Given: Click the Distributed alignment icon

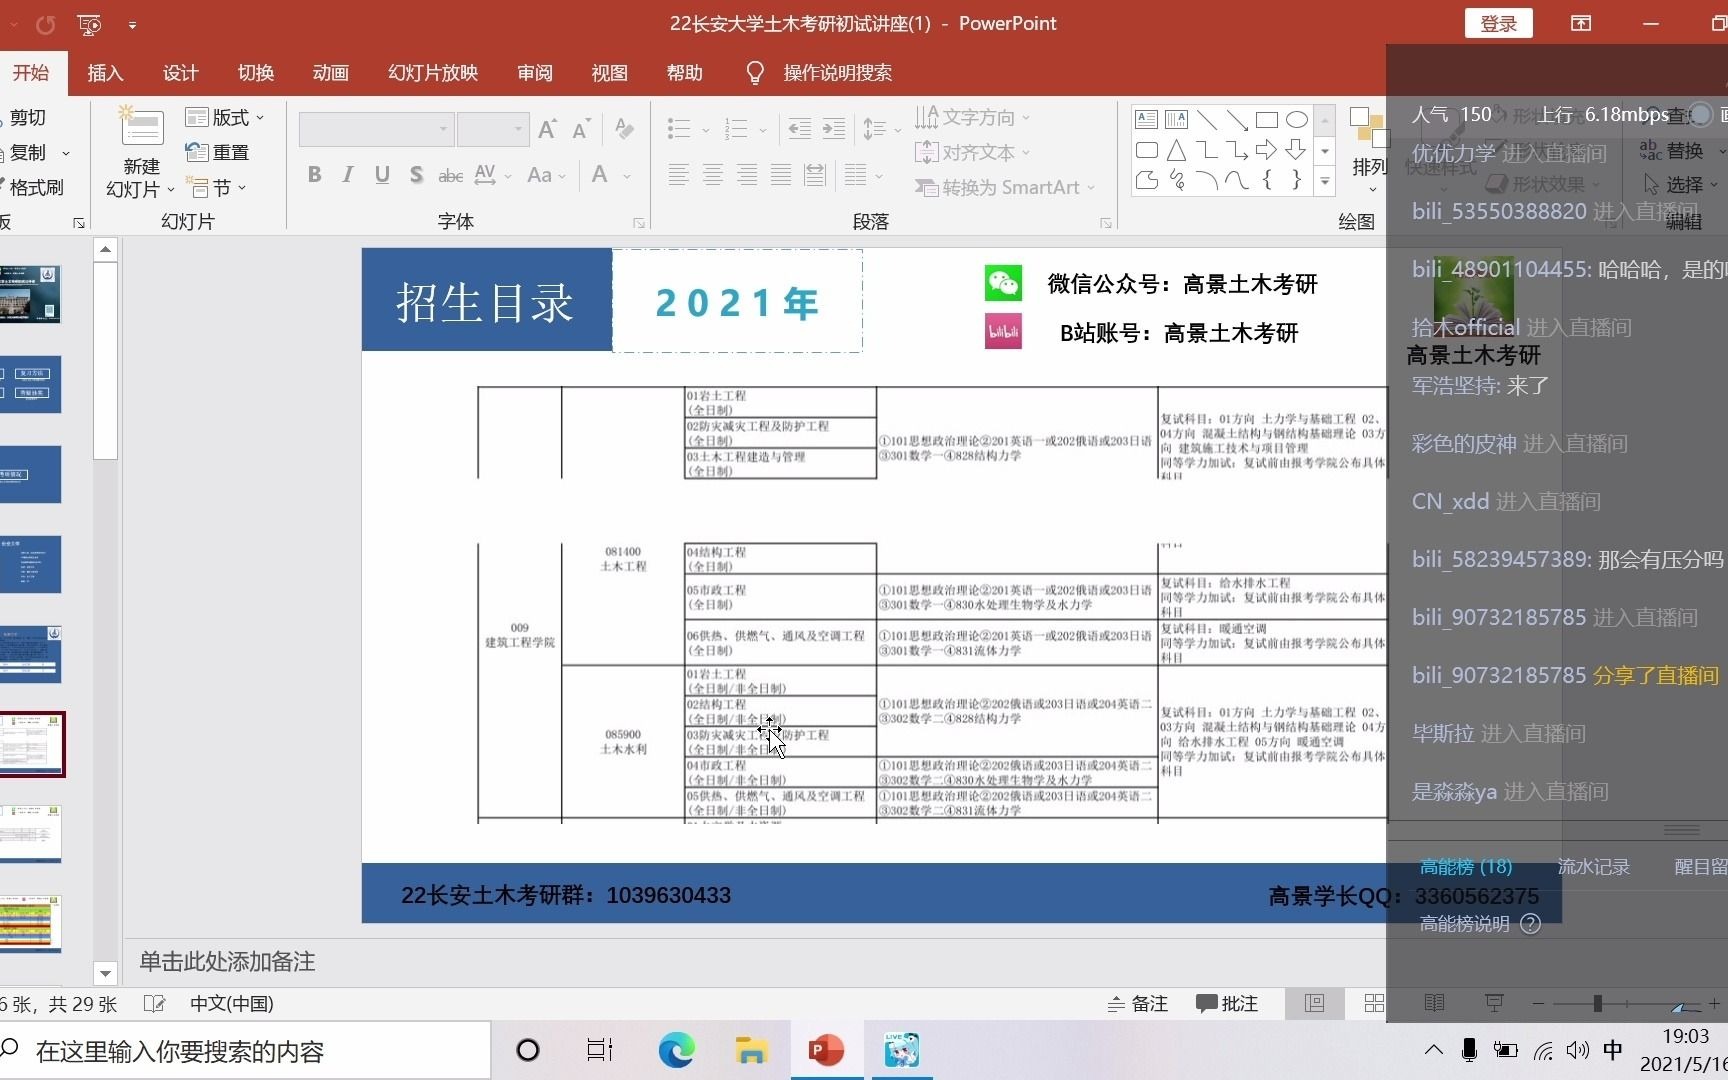Looking at the screenshot, I should pos(815,175).
